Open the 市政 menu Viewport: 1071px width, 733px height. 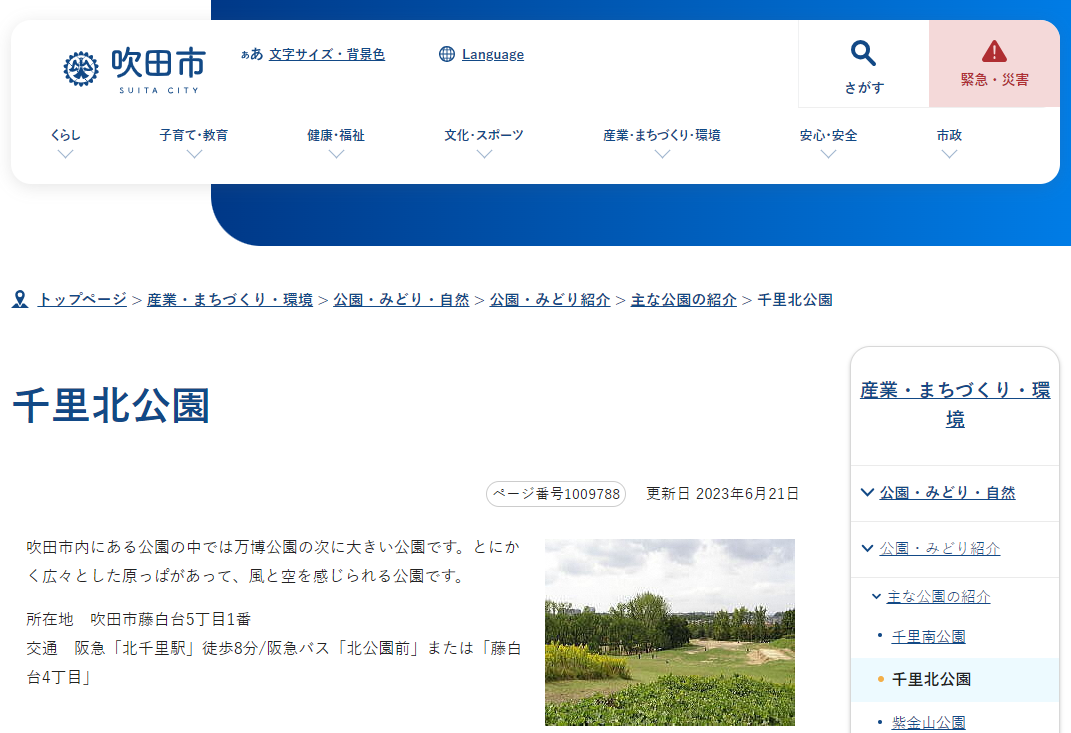[950, 153]
